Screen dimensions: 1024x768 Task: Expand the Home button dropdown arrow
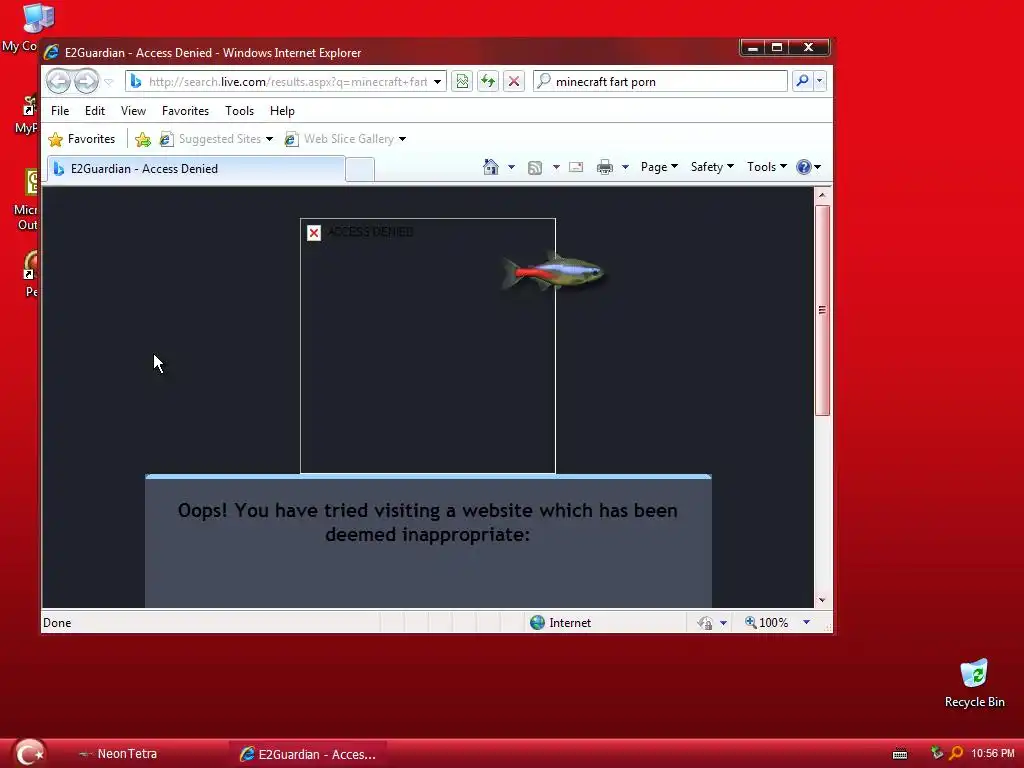click(511, 167)
